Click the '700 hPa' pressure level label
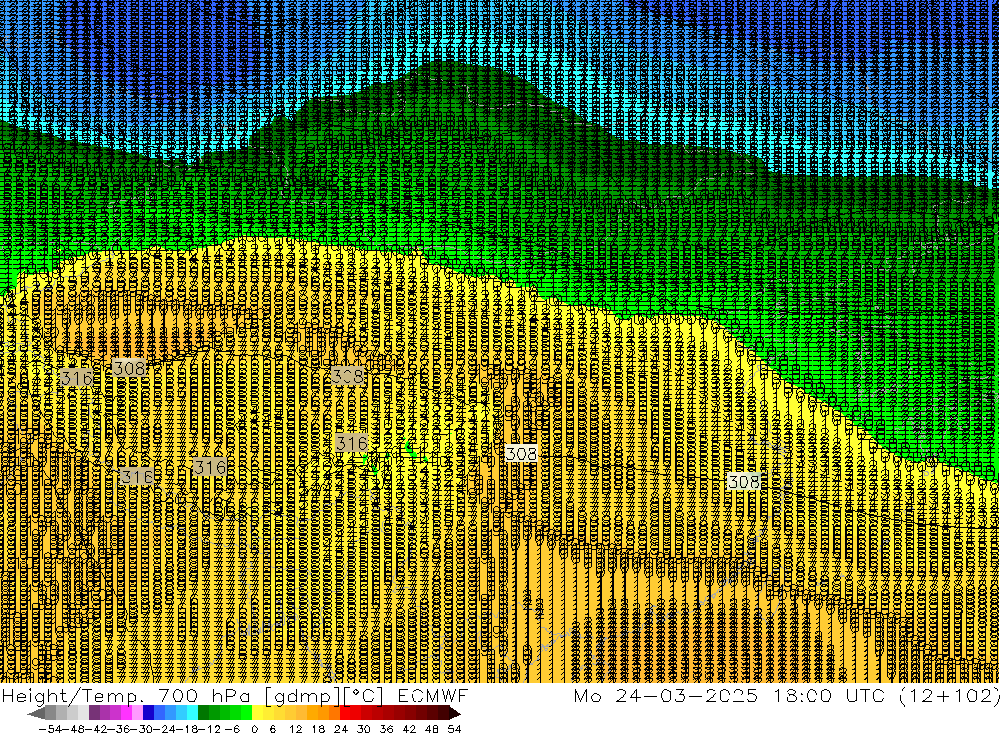Screen dimensions: 1000x733 (x=204, y=696)
